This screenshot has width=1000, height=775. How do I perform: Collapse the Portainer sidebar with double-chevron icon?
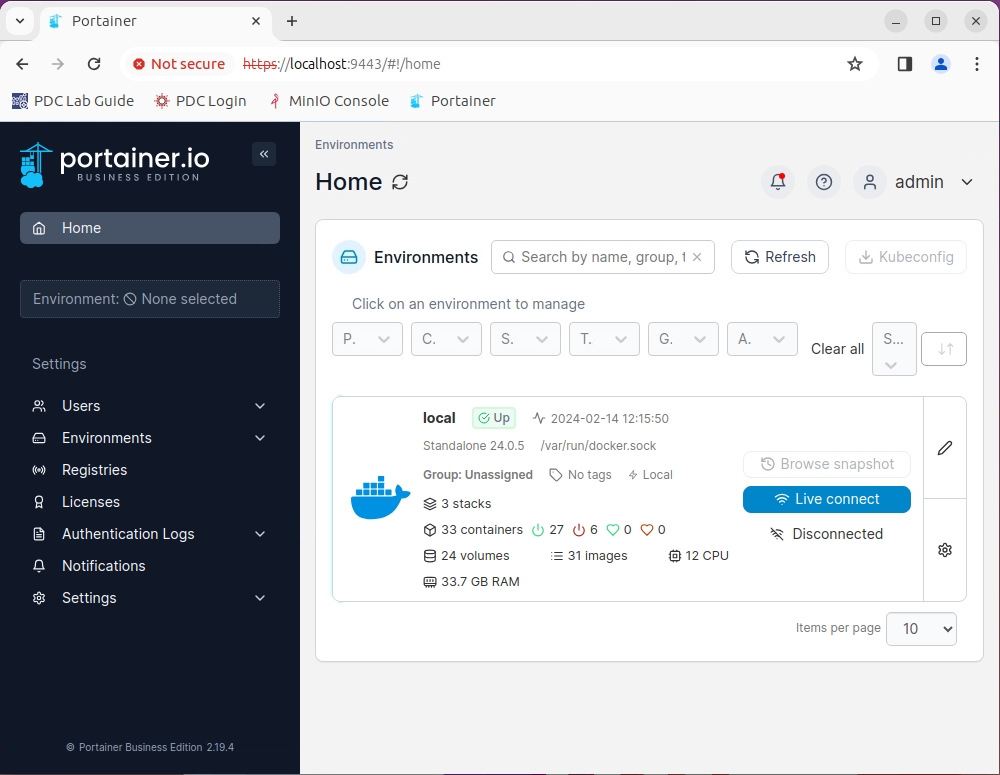coord(264,153)
